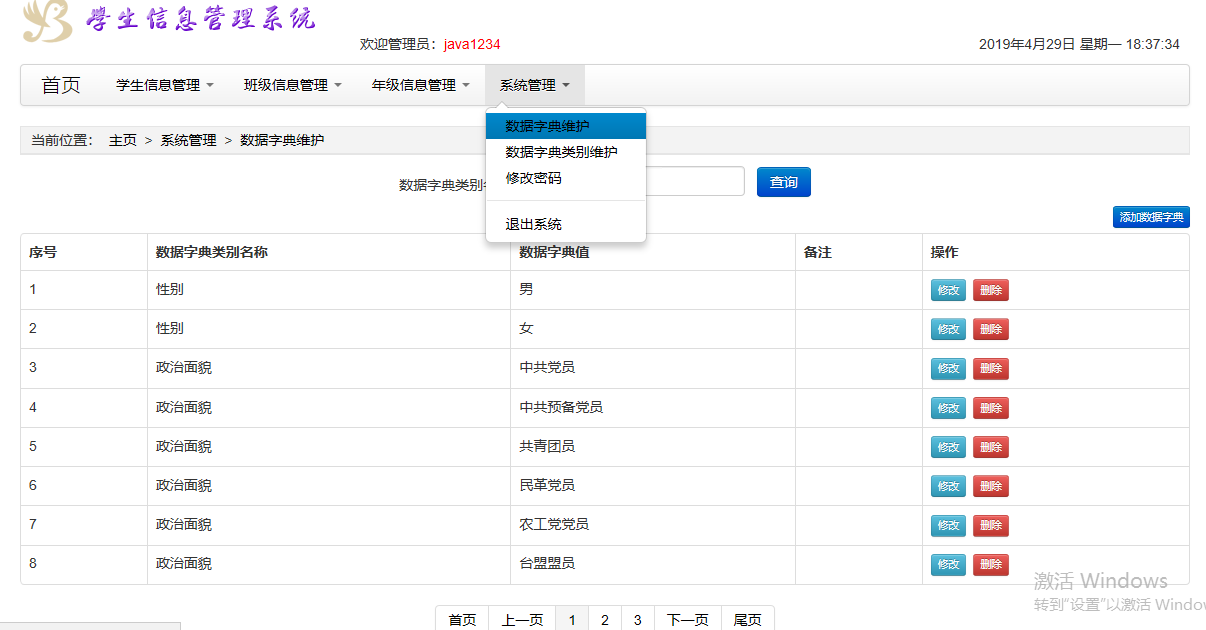Open the 学生信息管理 dropdown menu
1206x630 pixels.
click(165, 85)
